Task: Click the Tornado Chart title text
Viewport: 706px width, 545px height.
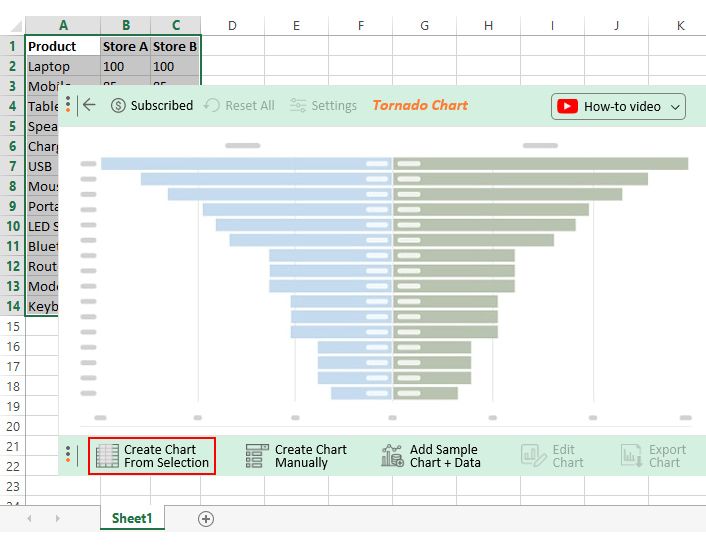Action: click(420, 105)
